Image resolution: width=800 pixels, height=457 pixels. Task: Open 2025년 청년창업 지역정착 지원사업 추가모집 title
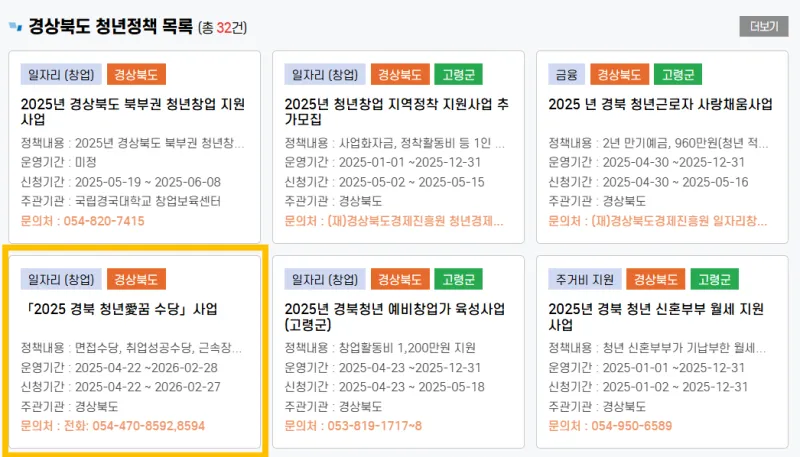click(x=396, y=112)
